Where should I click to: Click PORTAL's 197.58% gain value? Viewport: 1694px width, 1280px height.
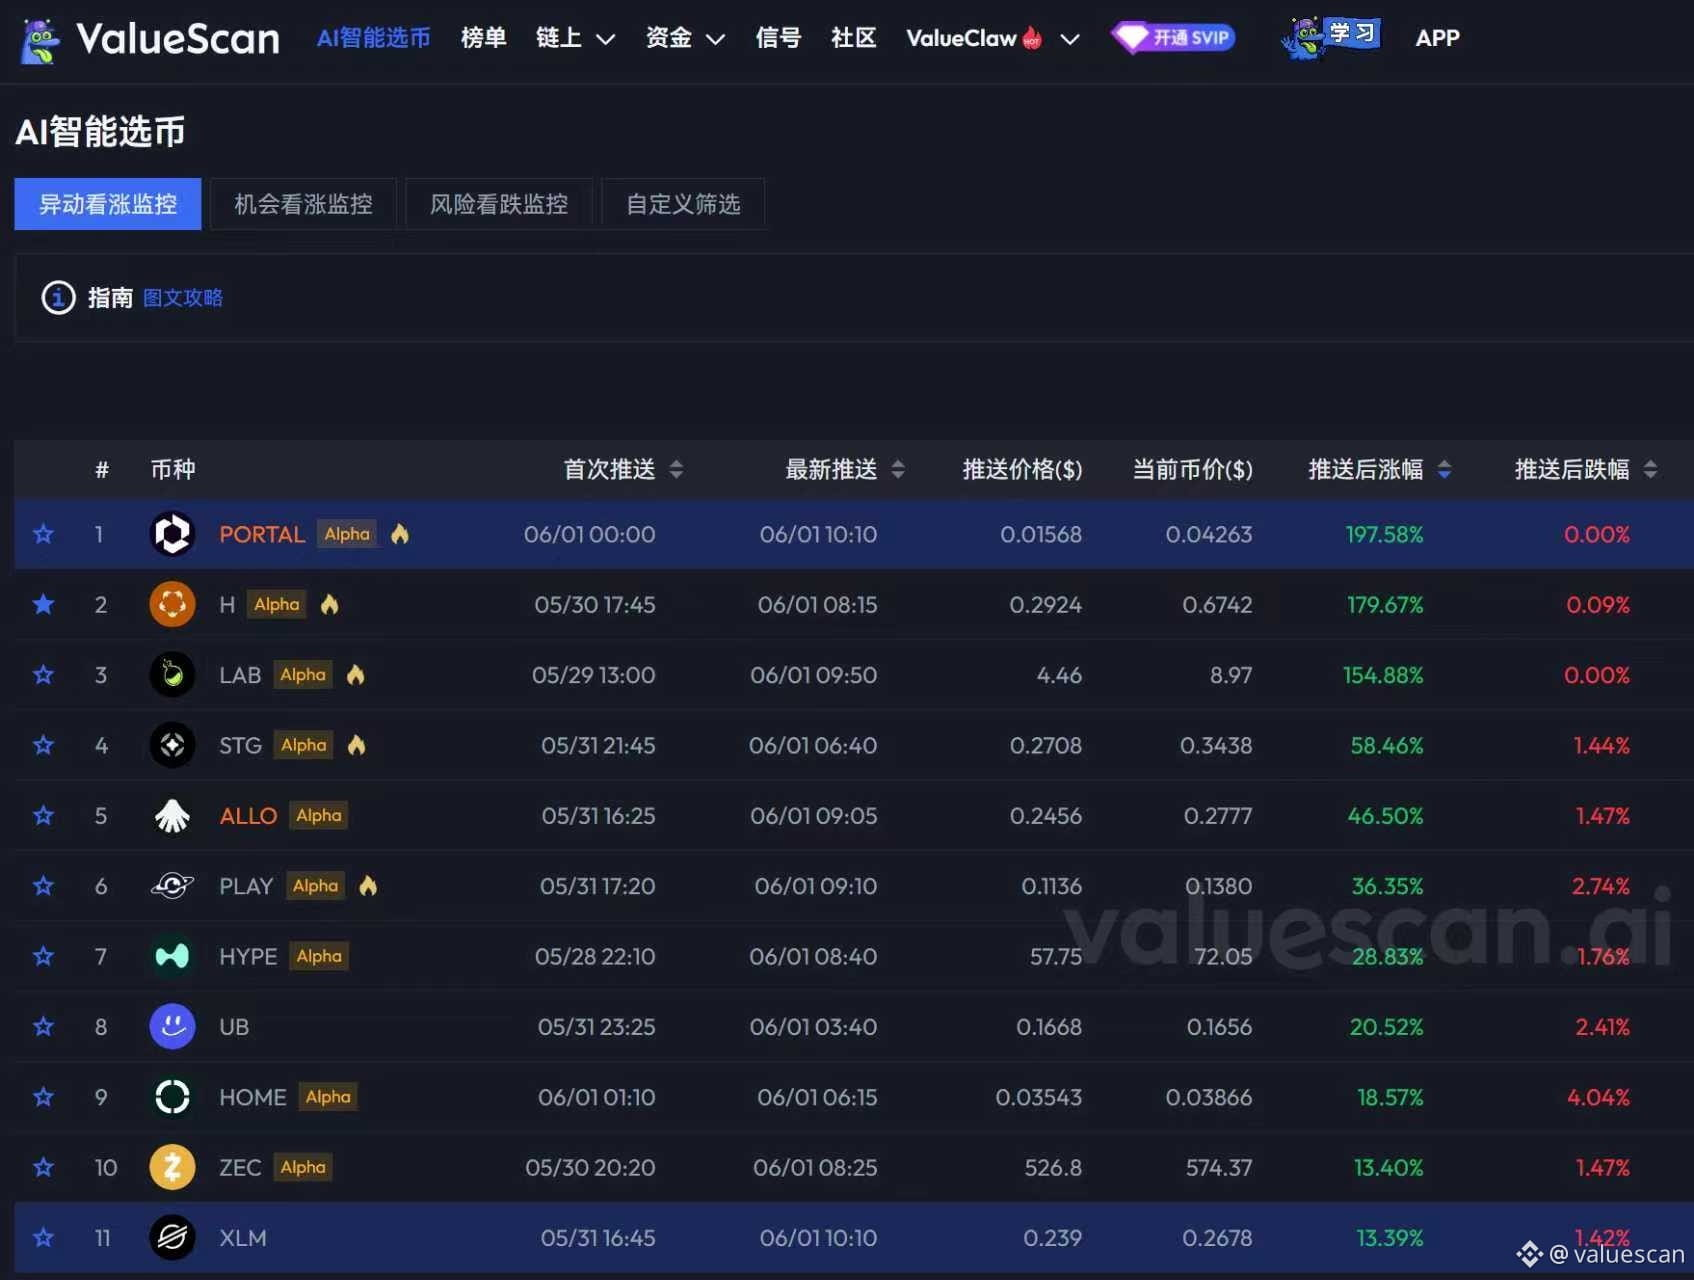tap(1384, 534)
